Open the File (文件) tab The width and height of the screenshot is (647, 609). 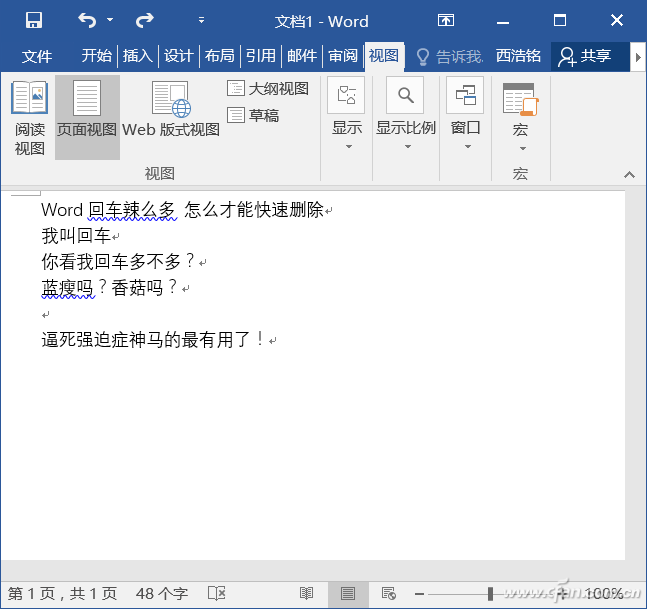[x=37, y=56]
